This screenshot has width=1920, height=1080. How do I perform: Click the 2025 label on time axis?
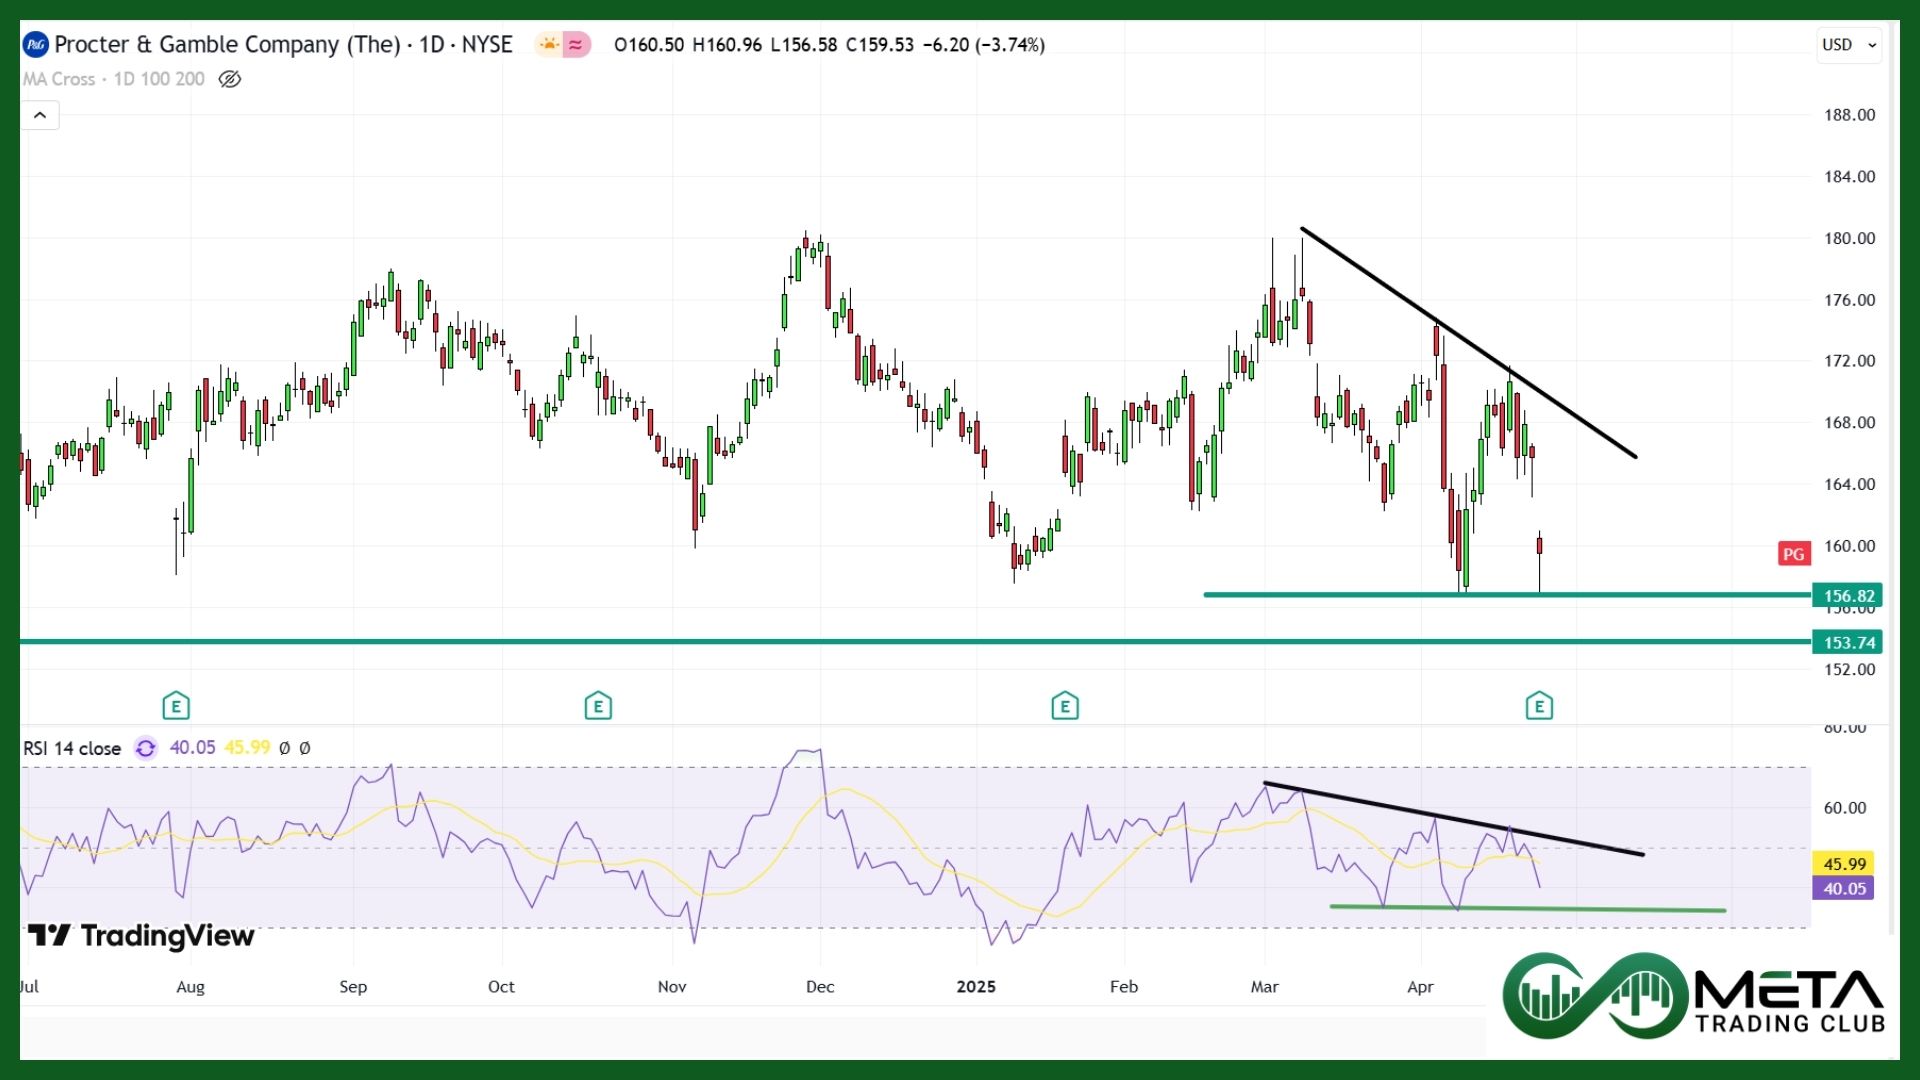tap(976, 986)
